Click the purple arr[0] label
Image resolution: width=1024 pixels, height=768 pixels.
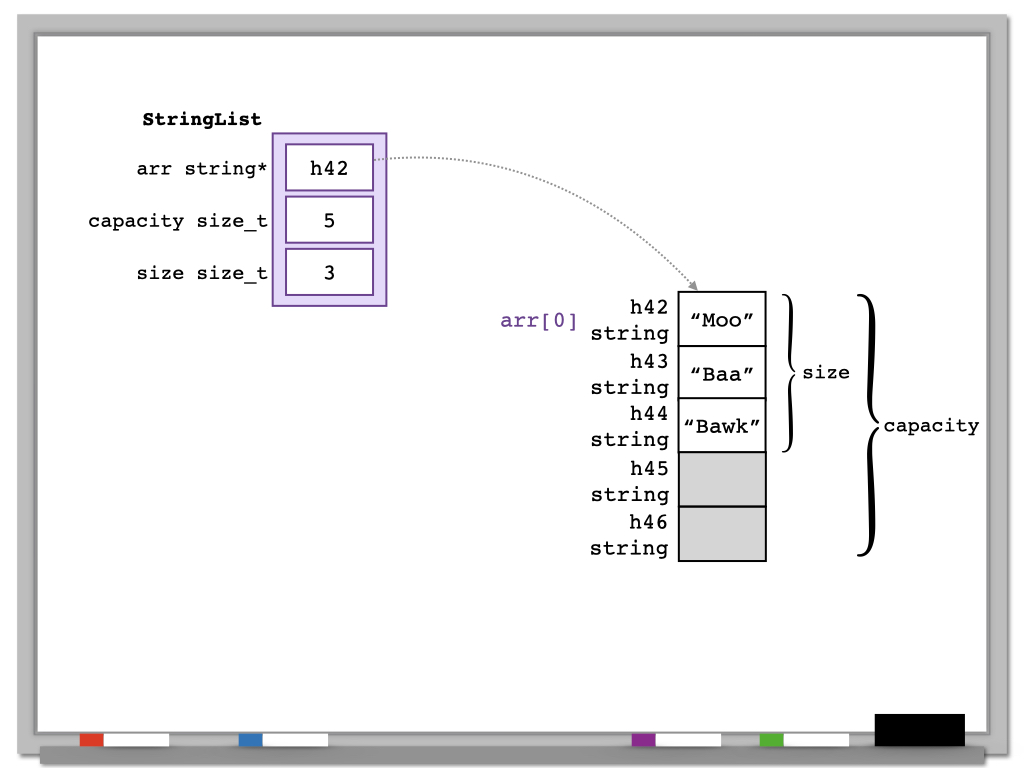tap(539, 321)
